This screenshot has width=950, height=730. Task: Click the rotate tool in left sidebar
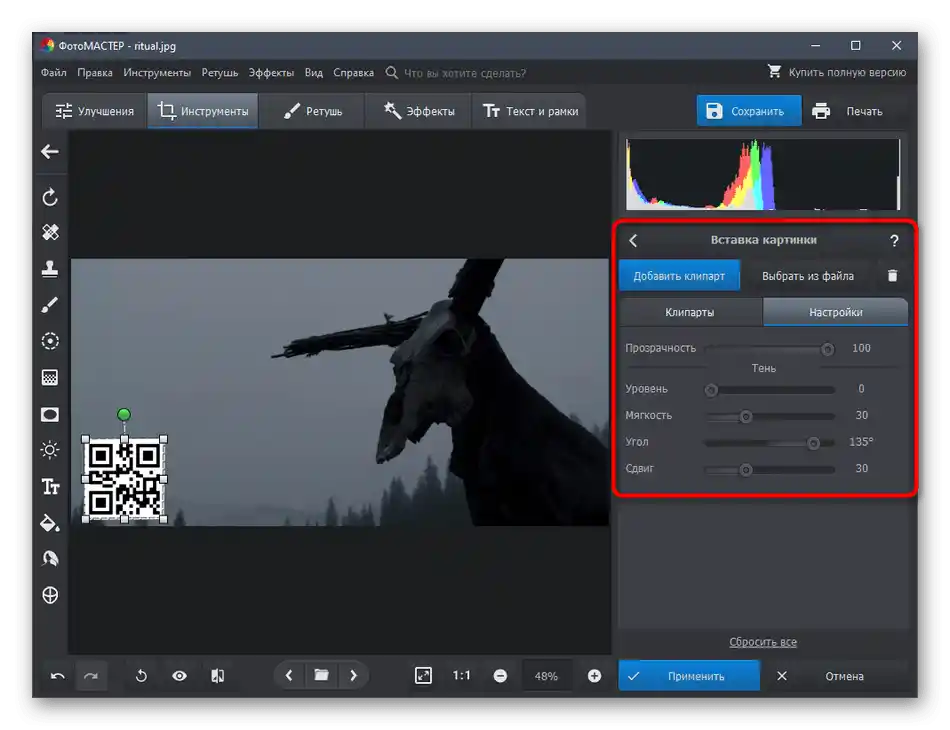tap(50, 197)
